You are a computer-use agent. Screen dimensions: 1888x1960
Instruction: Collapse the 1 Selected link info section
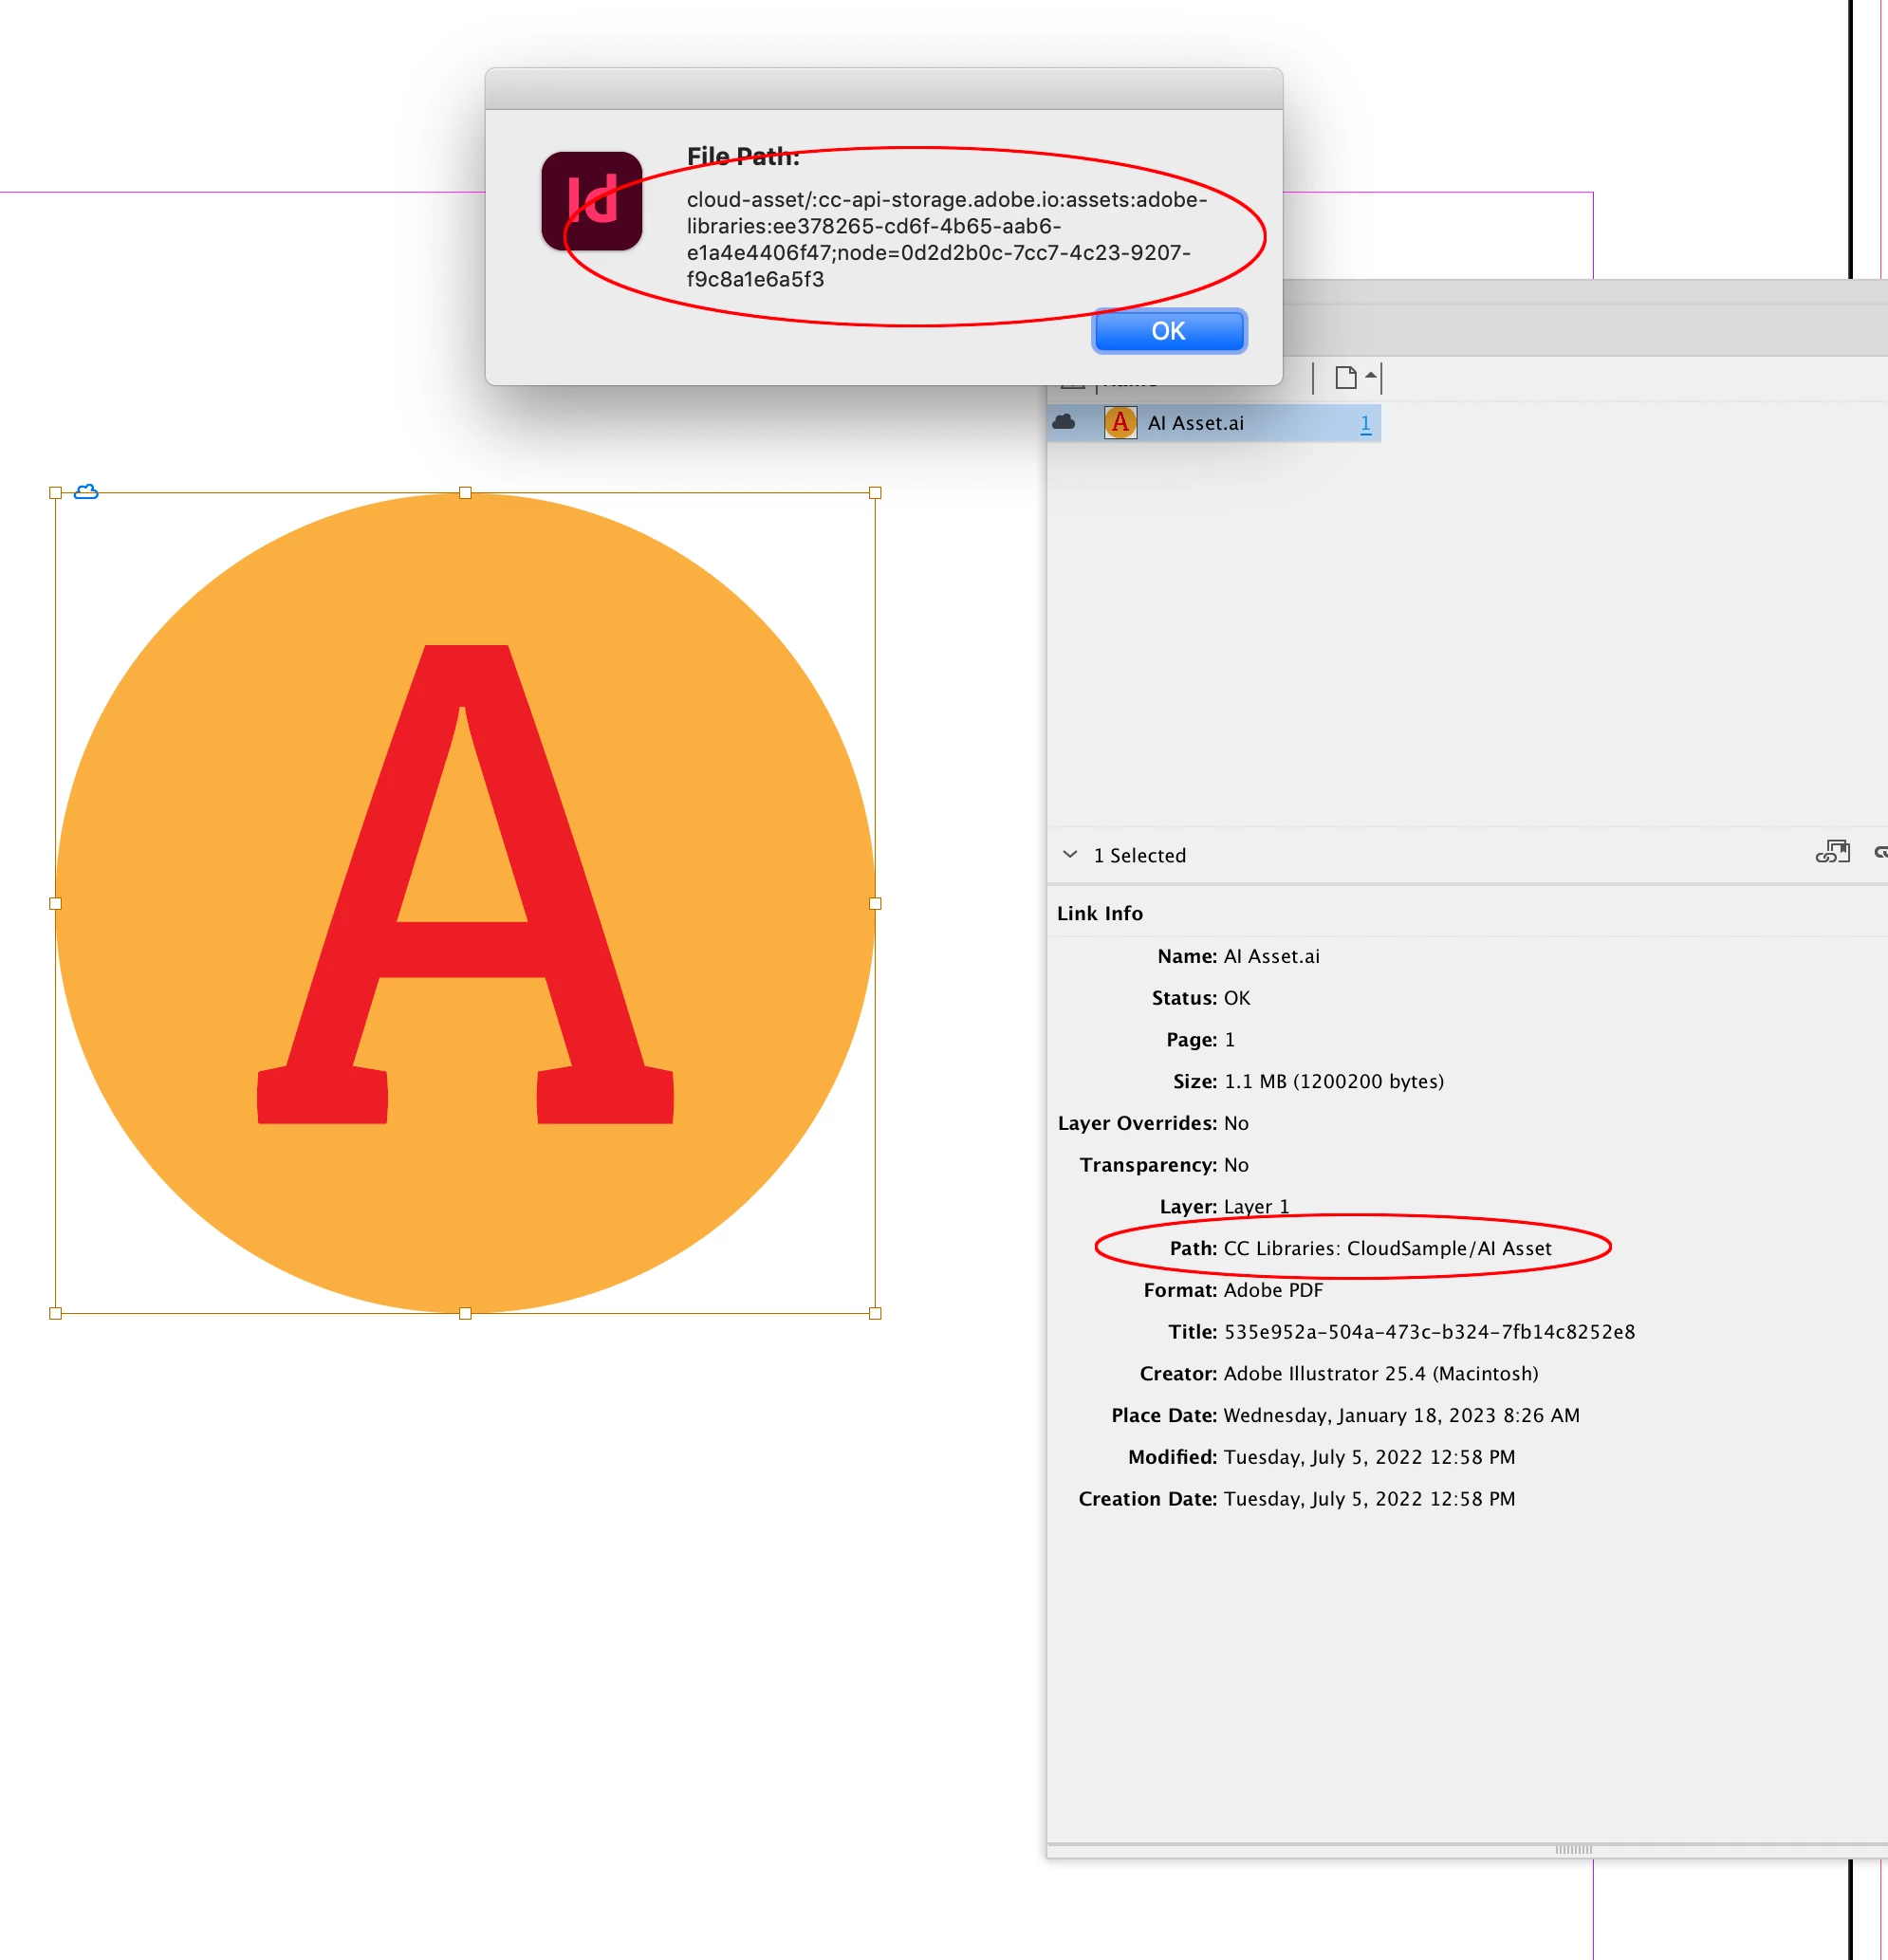click(1070, 854)
